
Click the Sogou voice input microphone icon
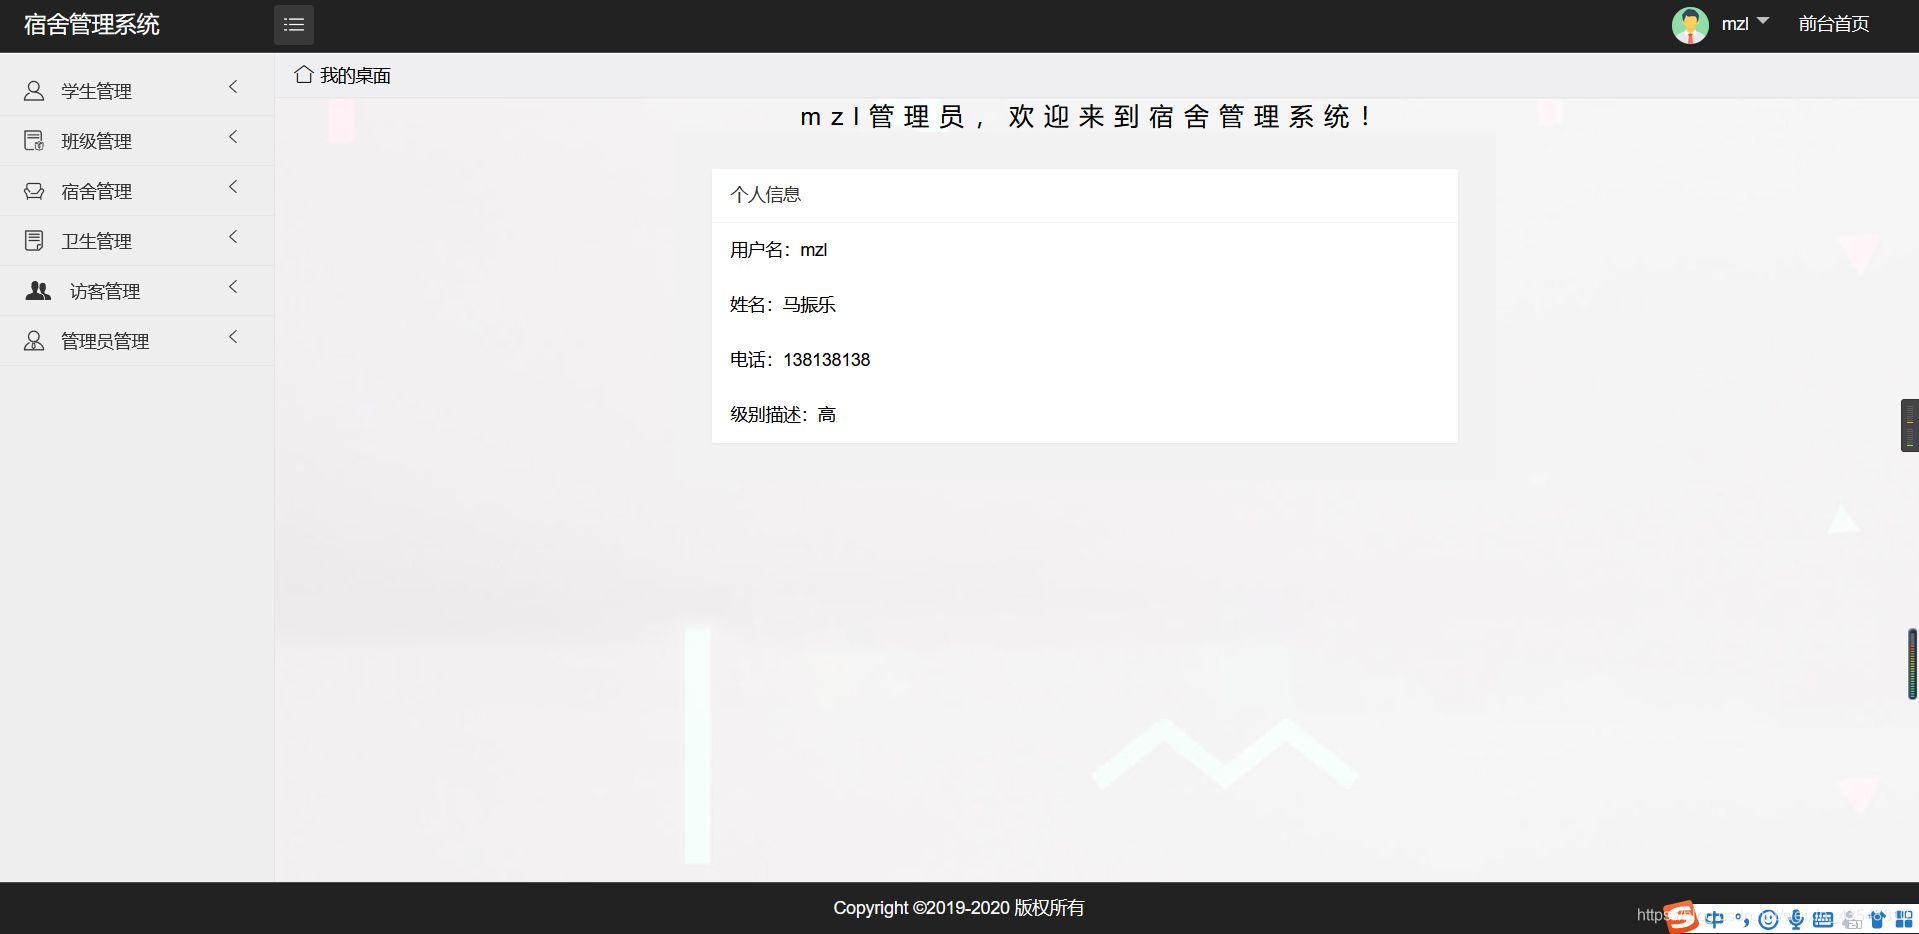1795,918
